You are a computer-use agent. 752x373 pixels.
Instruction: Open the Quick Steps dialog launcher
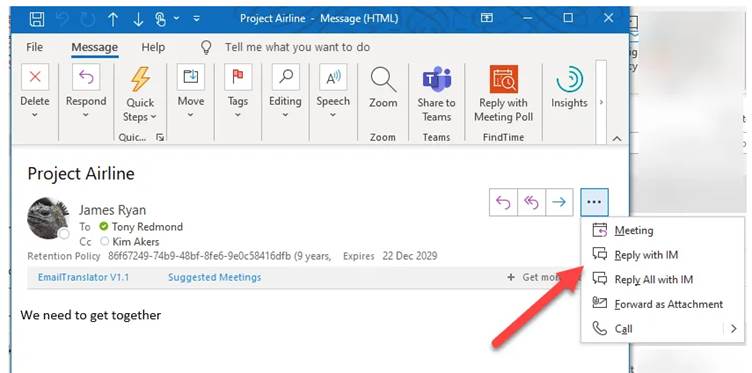point(160,138)
